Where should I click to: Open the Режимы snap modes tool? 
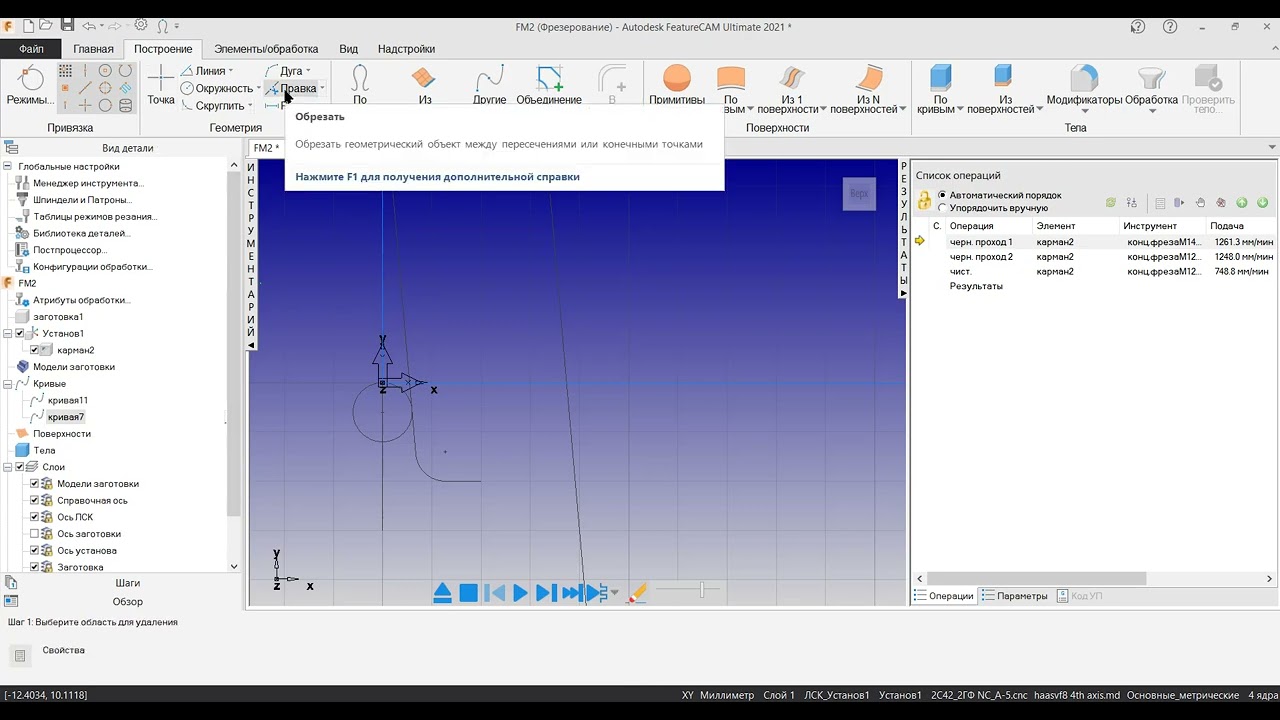point(31,85)
